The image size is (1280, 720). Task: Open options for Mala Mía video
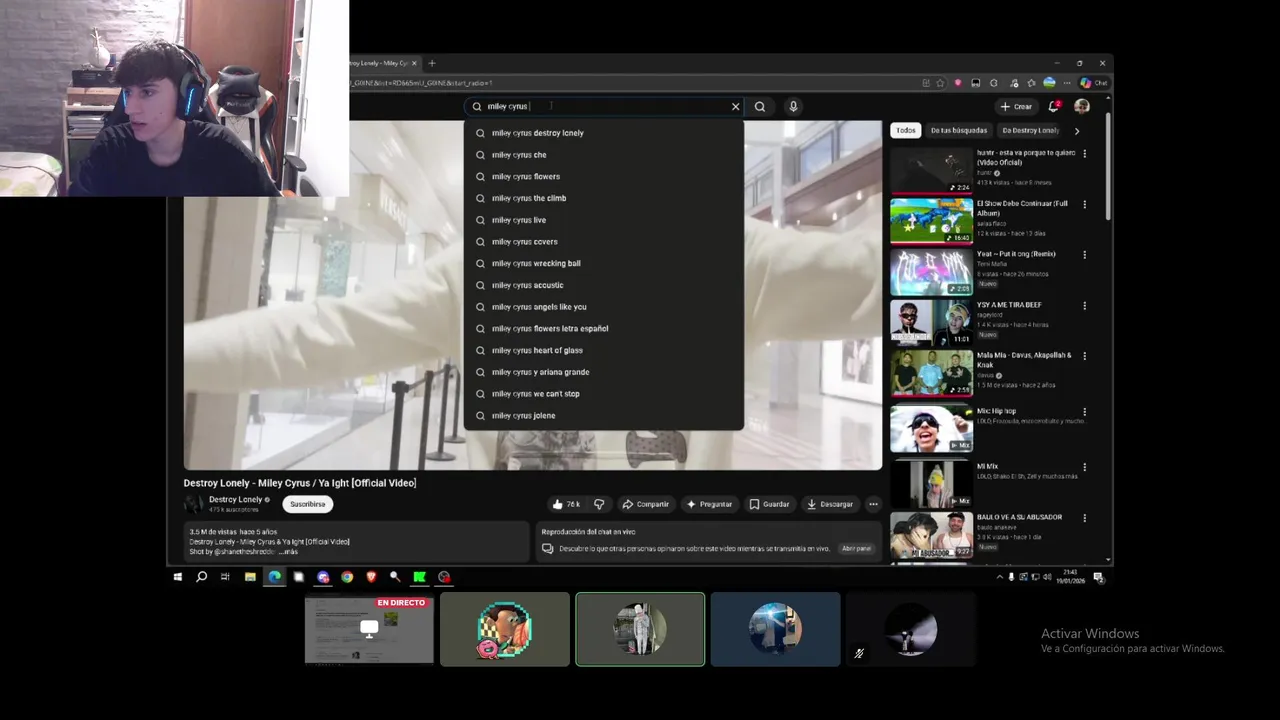[1084, 356]
